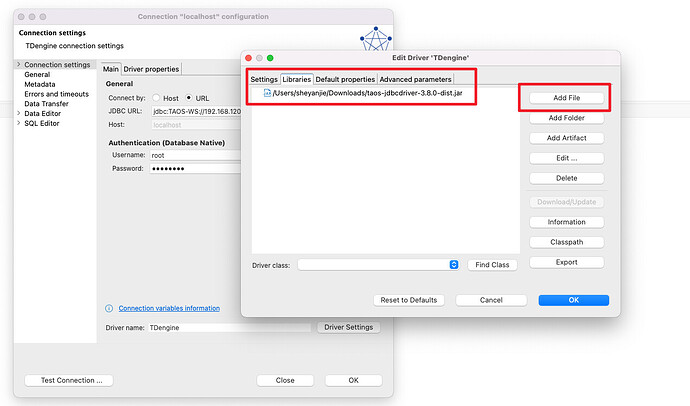Click the connection variables info icon
This screenshot has height=406, width=690.
(x=110, y=308)
